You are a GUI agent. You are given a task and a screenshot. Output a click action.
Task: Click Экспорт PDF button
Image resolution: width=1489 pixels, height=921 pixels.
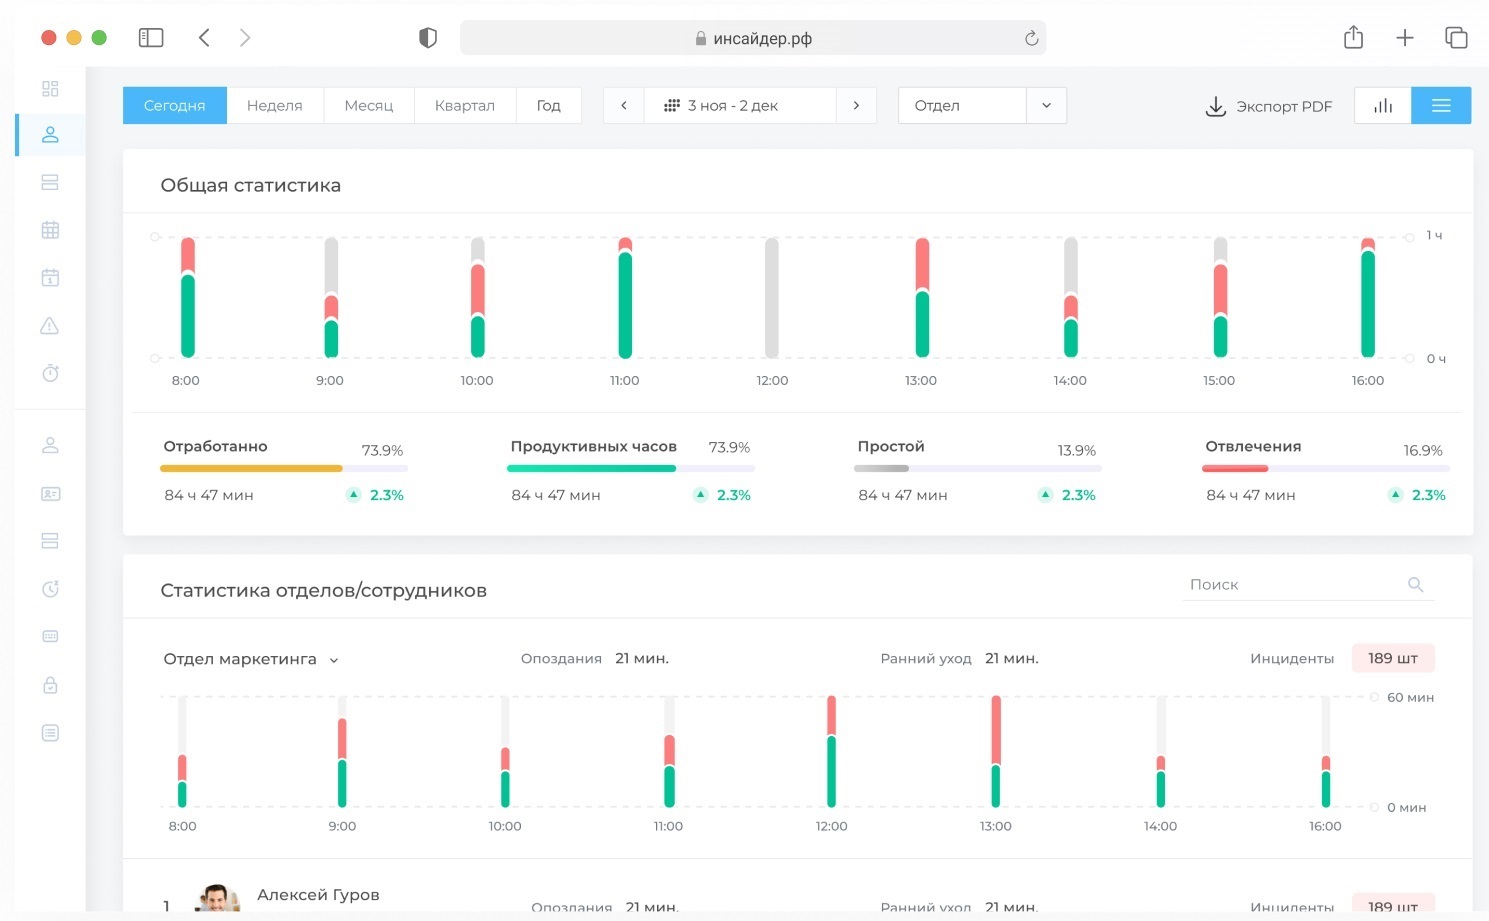pos(1269,106)
